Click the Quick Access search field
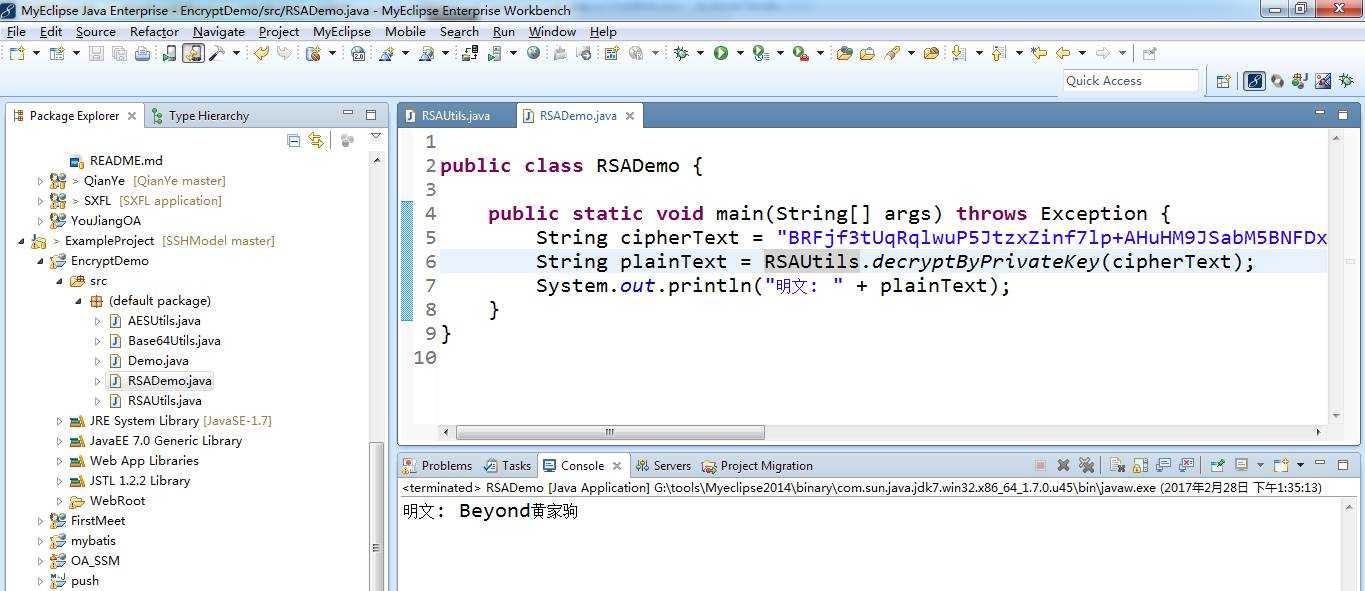1365x591 pixels. (x=1131, y=81)
